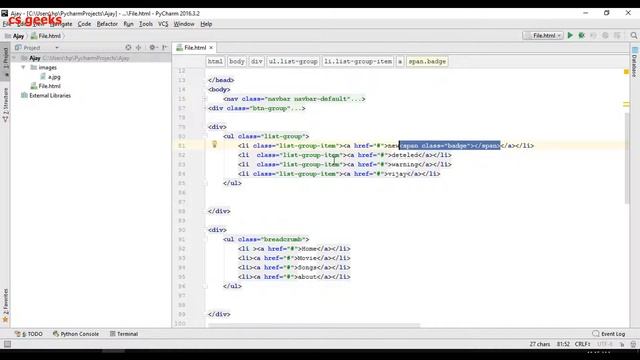This screenshot has width=640, height=360.
Task: Change the UTF-8 file encoding in status bar
Action: pyautogui.click(x=605, y=344)
